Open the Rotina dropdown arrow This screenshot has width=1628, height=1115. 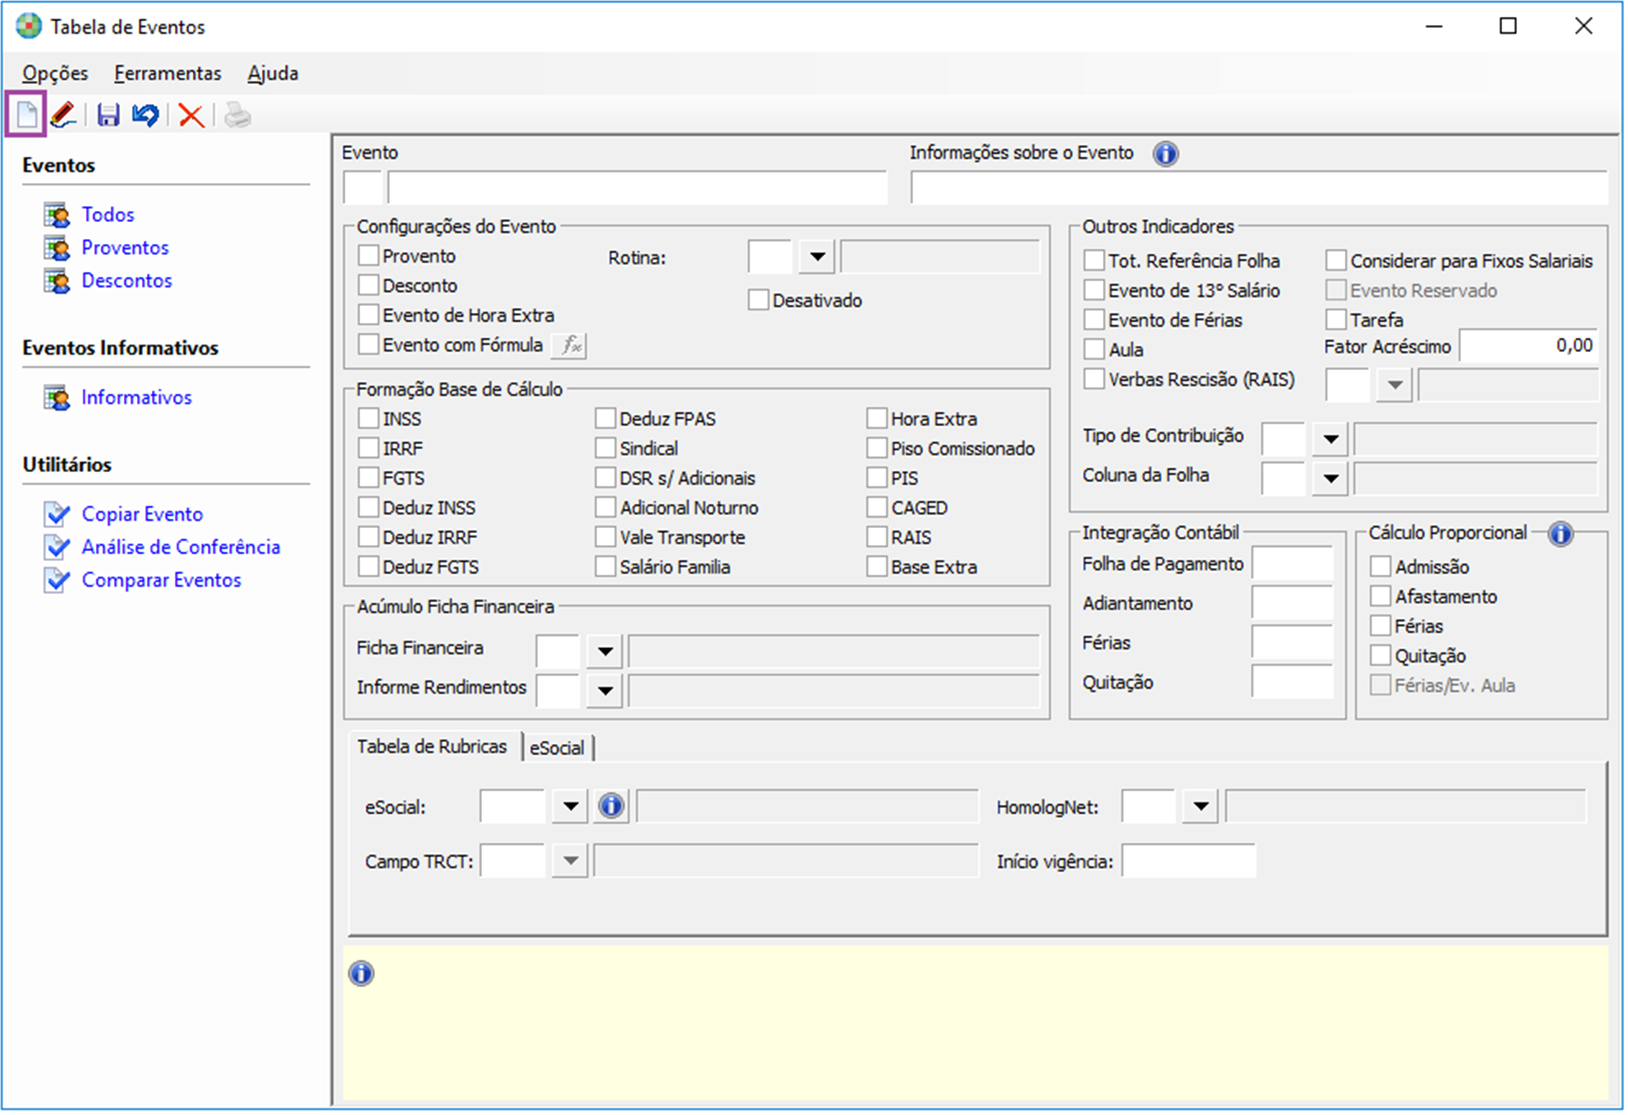pos(817,257)
